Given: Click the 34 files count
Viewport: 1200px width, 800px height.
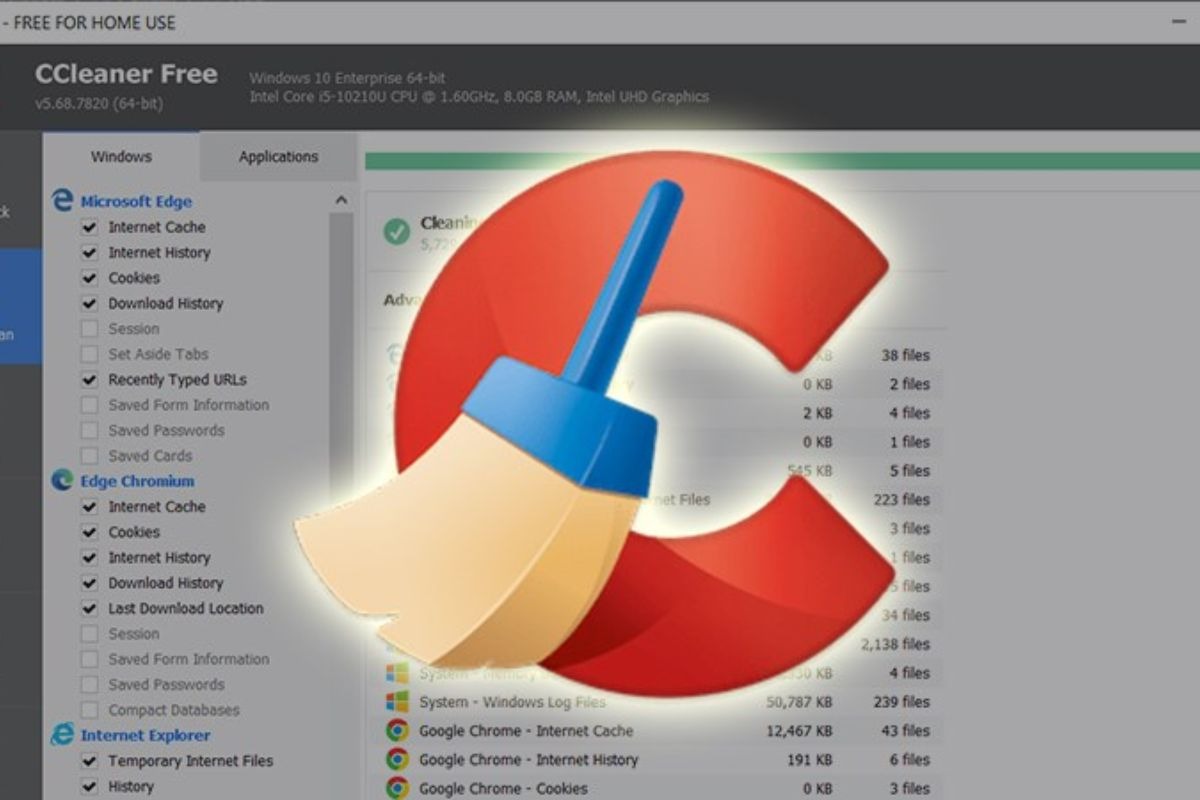Looking at the screenshot, I should (905, 615).
